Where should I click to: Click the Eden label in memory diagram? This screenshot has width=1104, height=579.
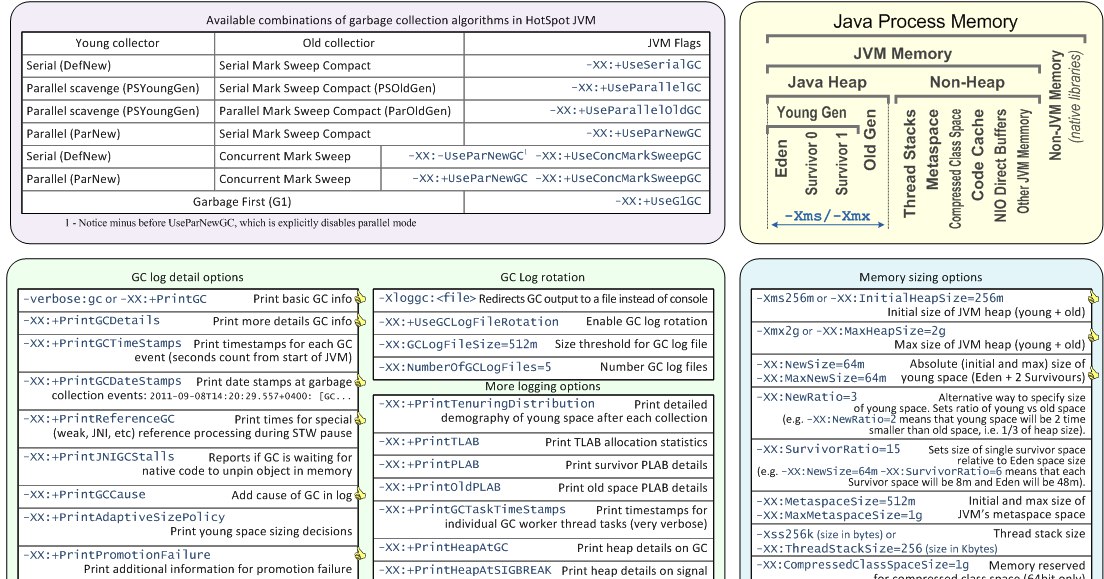(781, 158)
